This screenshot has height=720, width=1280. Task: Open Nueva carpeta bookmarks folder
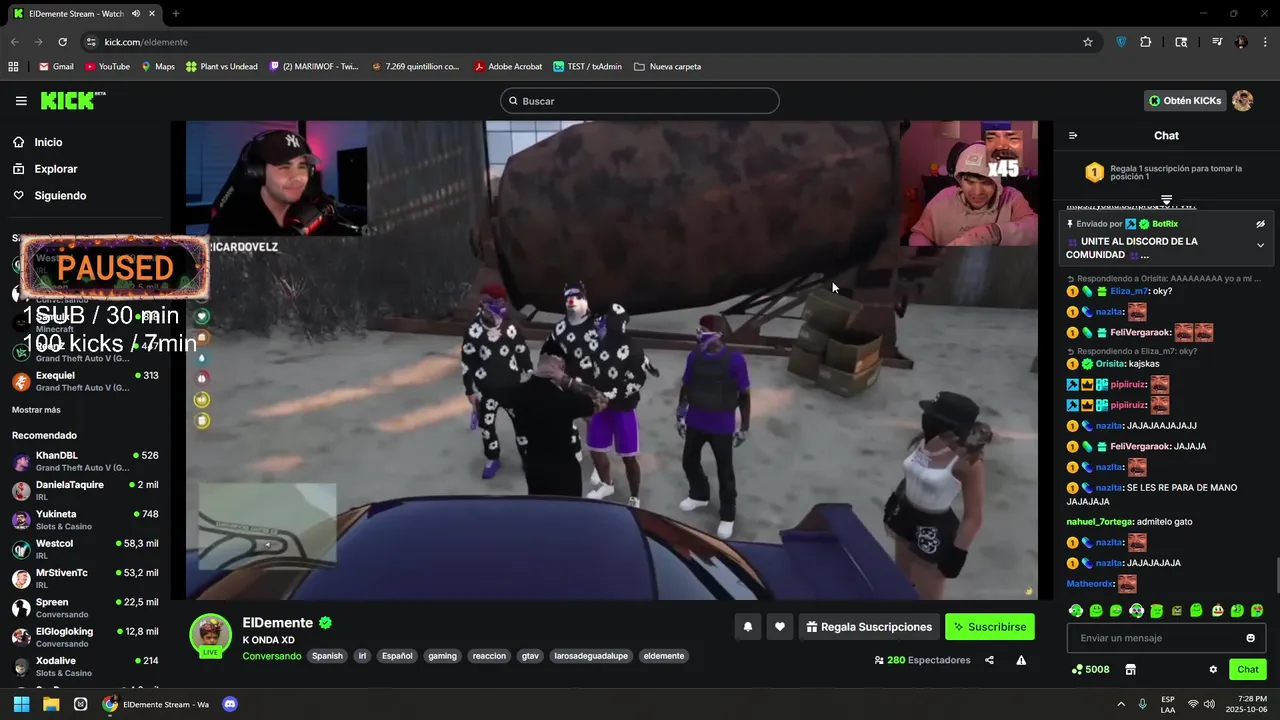[667, 67]
